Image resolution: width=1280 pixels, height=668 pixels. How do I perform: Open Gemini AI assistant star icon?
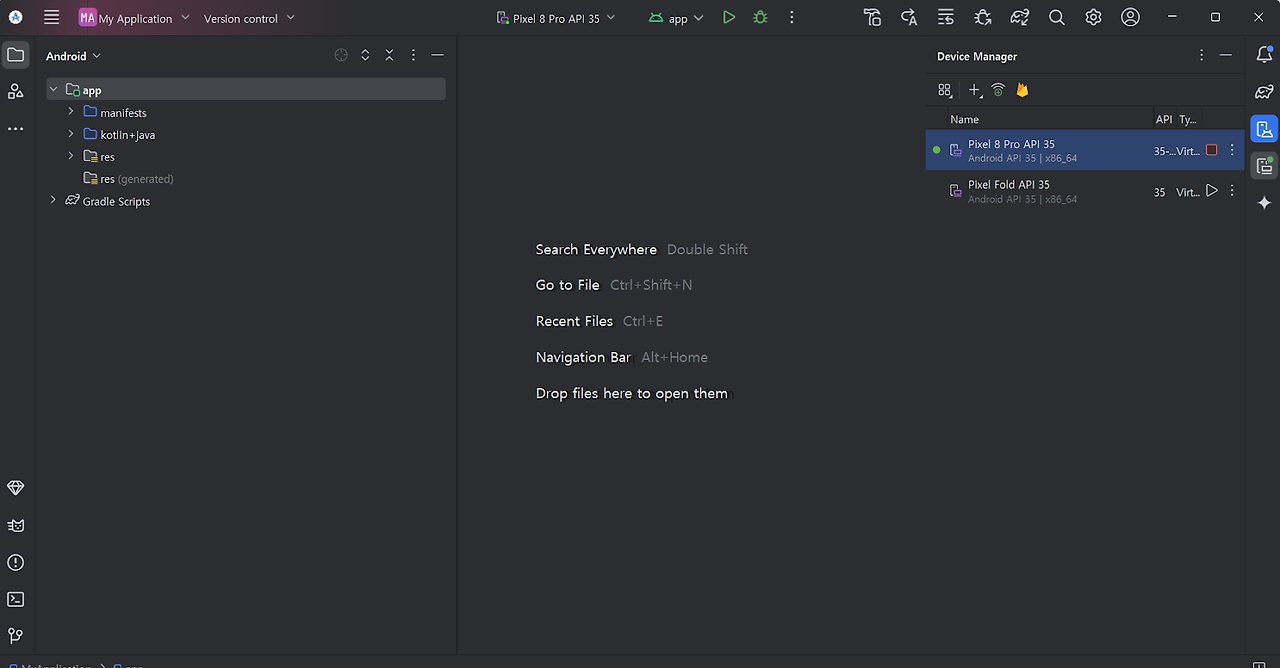(1264, 203)
